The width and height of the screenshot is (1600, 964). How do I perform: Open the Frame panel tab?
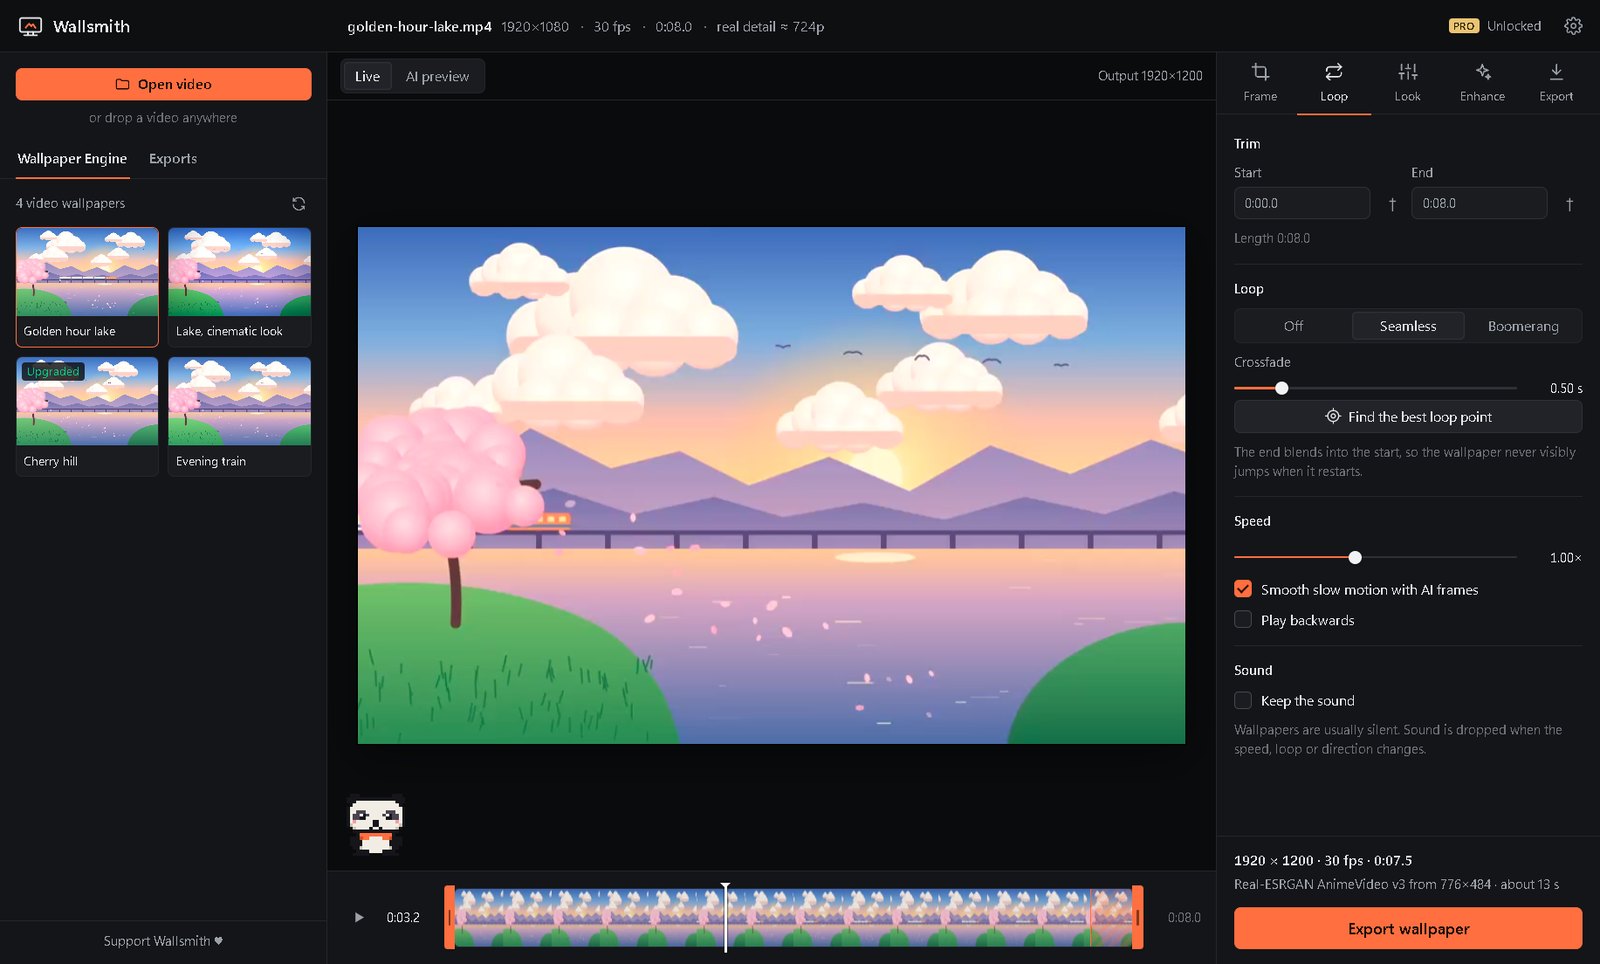[x=1260, y=83]
